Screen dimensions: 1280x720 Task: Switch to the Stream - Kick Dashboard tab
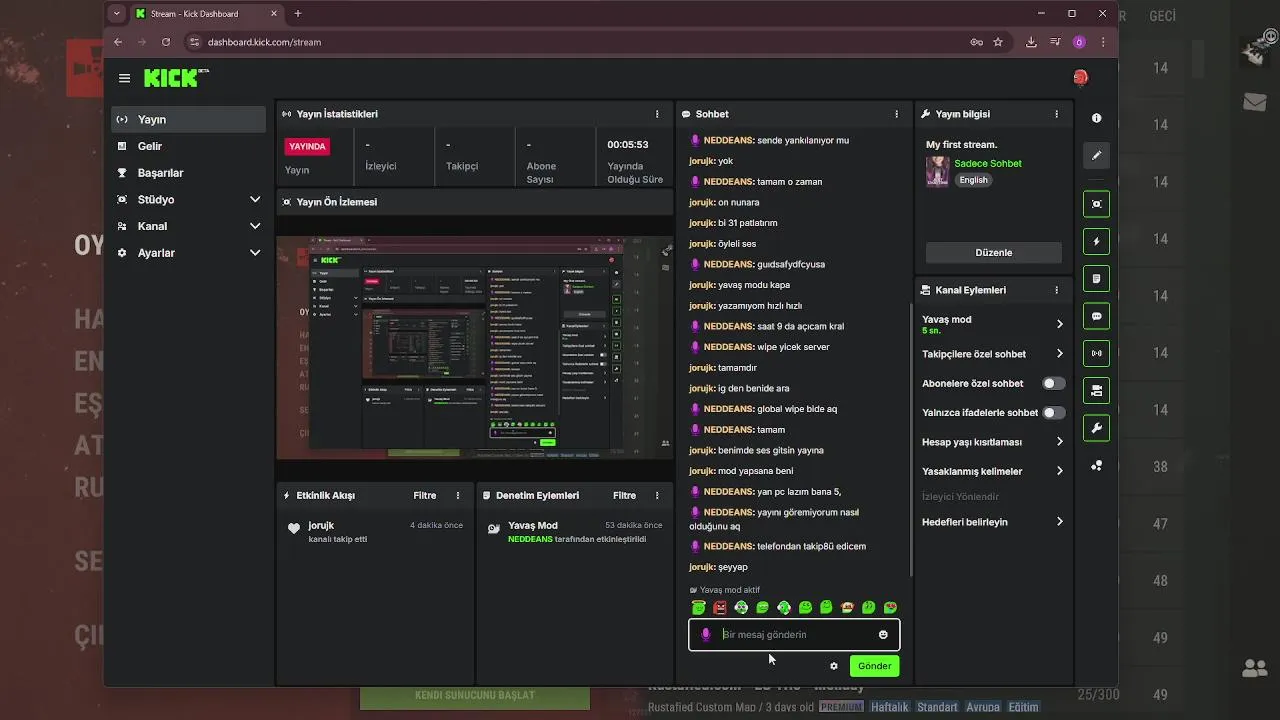pyautogui.click(x=205, y=14)
